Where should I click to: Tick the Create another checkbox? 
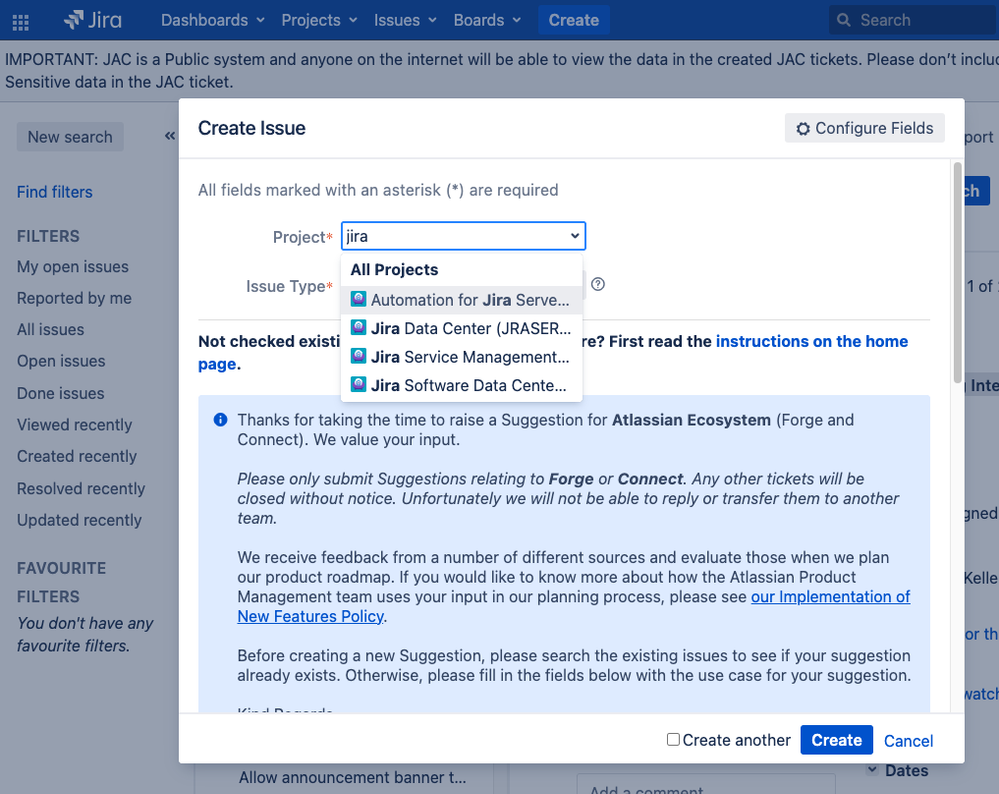click(x=673, y=739)
